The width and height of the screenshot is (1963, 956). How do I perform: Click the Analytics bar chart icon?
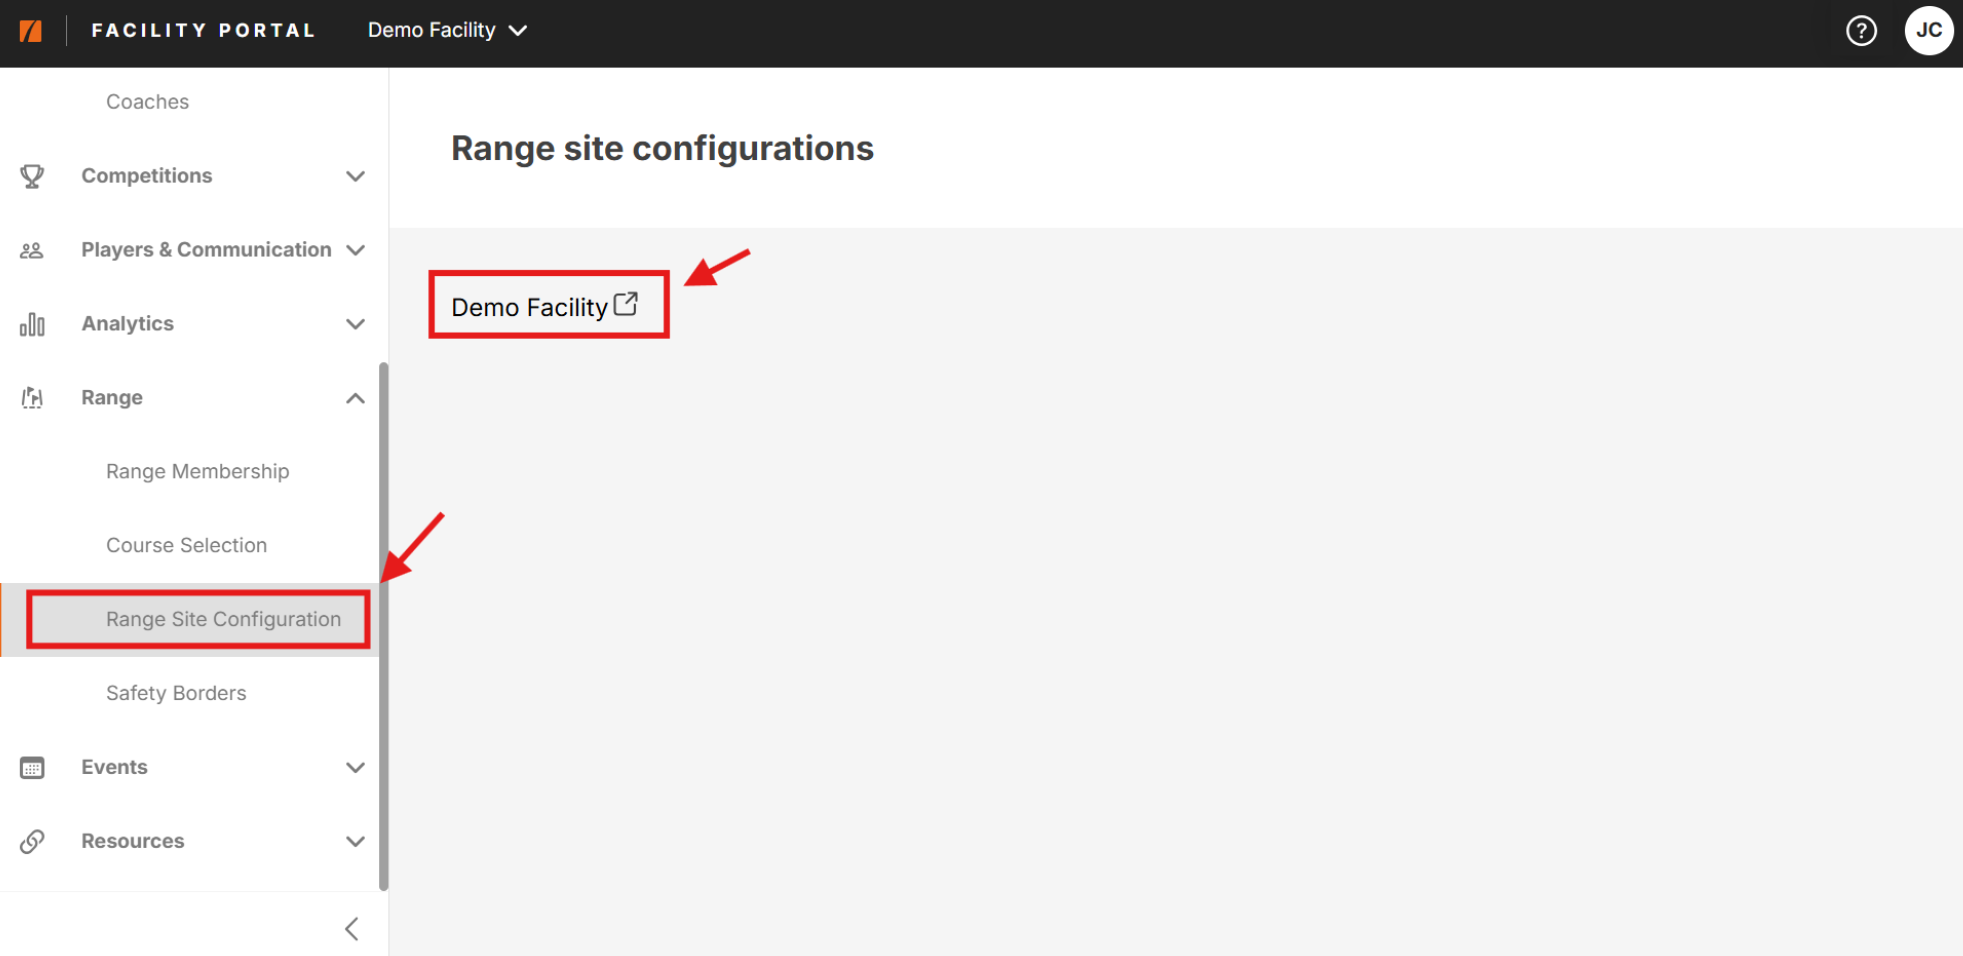point(32,324)
